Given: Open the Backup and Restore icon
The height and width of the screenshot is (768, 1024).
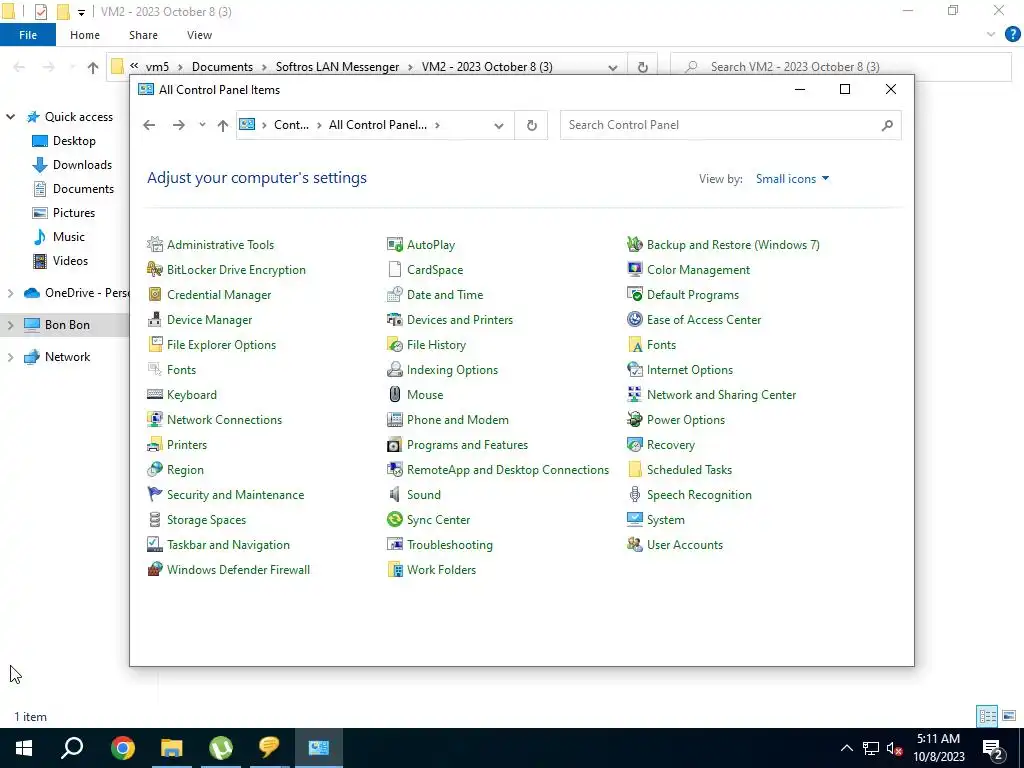Looking at the screenshot, I should click(635, 245).
